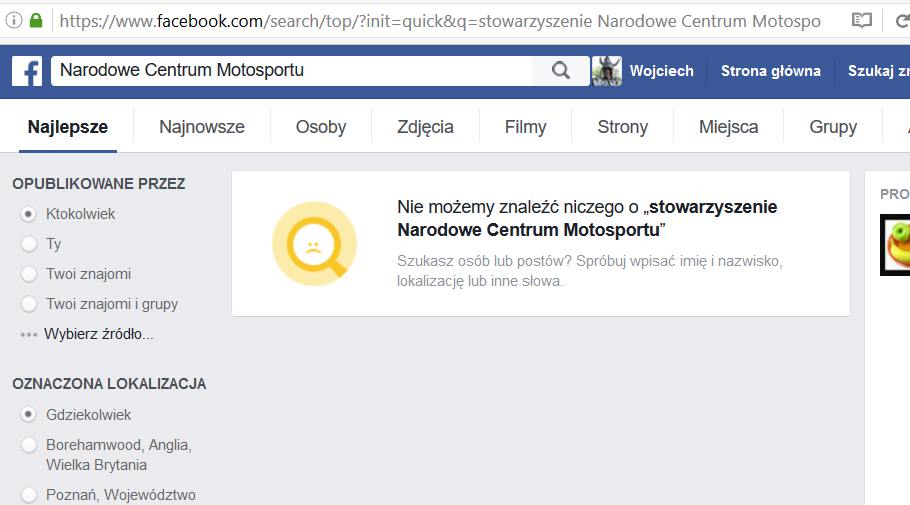Switch to the Najnowsze tab
Screen dimensions: 910x505
coord(202,127)
